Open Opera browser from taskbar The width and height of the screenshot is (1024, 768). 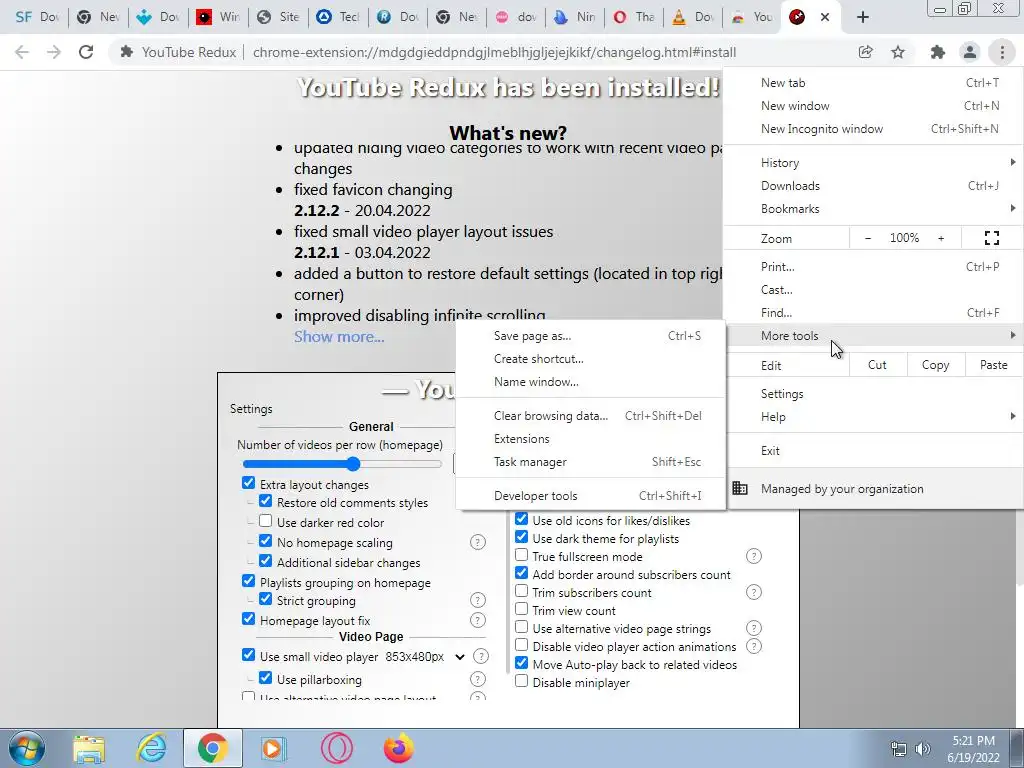pyautogui.click(x=337, y=748)
